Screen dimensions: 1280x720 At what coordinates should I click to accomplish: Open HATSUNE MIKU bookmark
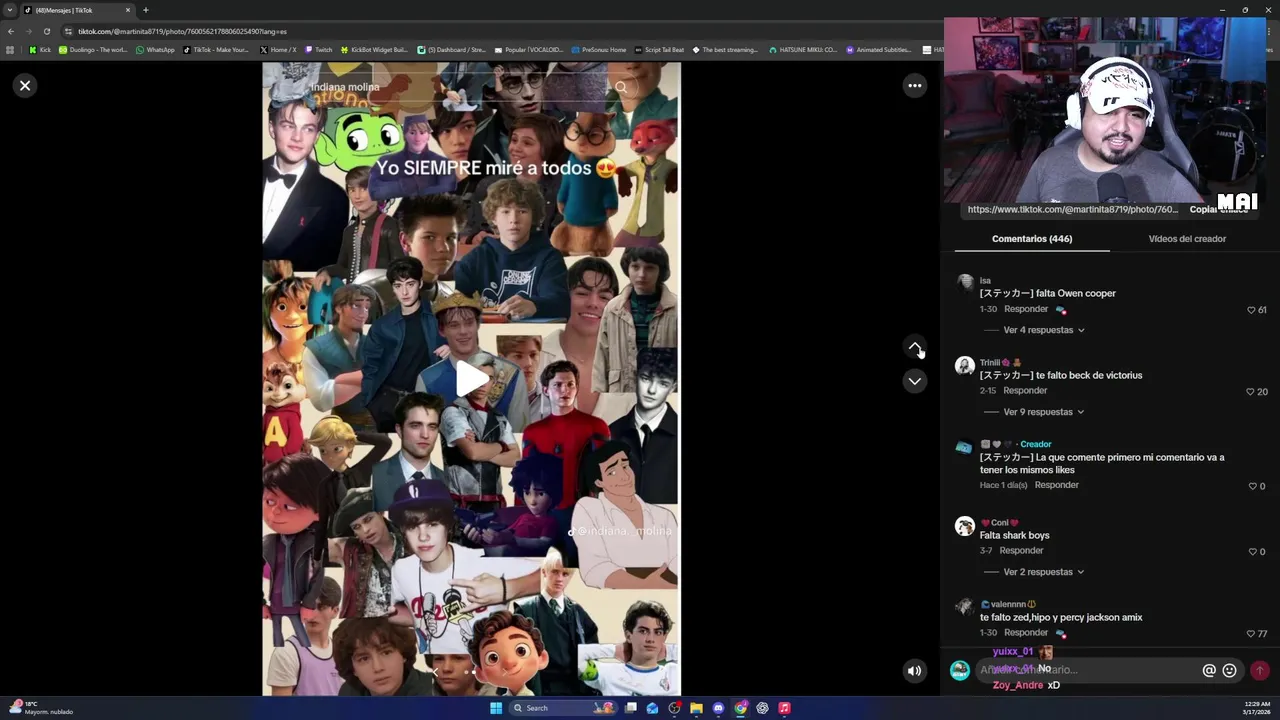(803, 50)
